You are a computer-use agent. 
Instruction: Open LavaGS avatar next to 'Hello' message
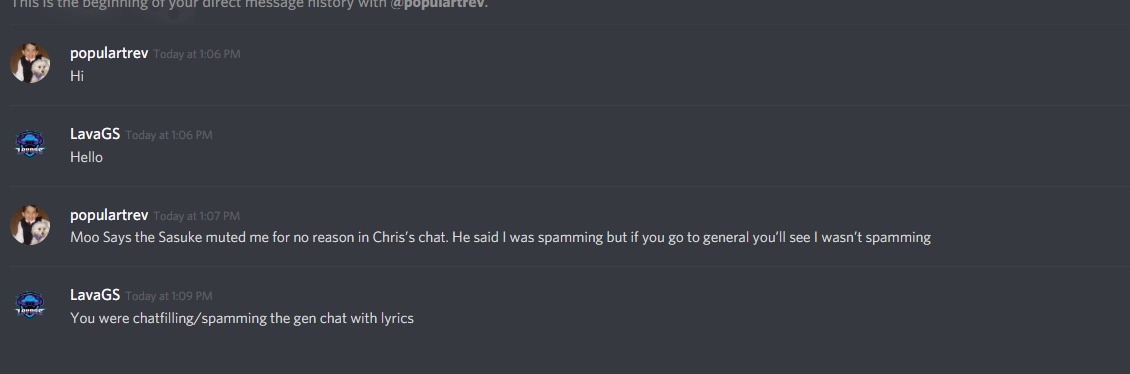coord(30,144)
